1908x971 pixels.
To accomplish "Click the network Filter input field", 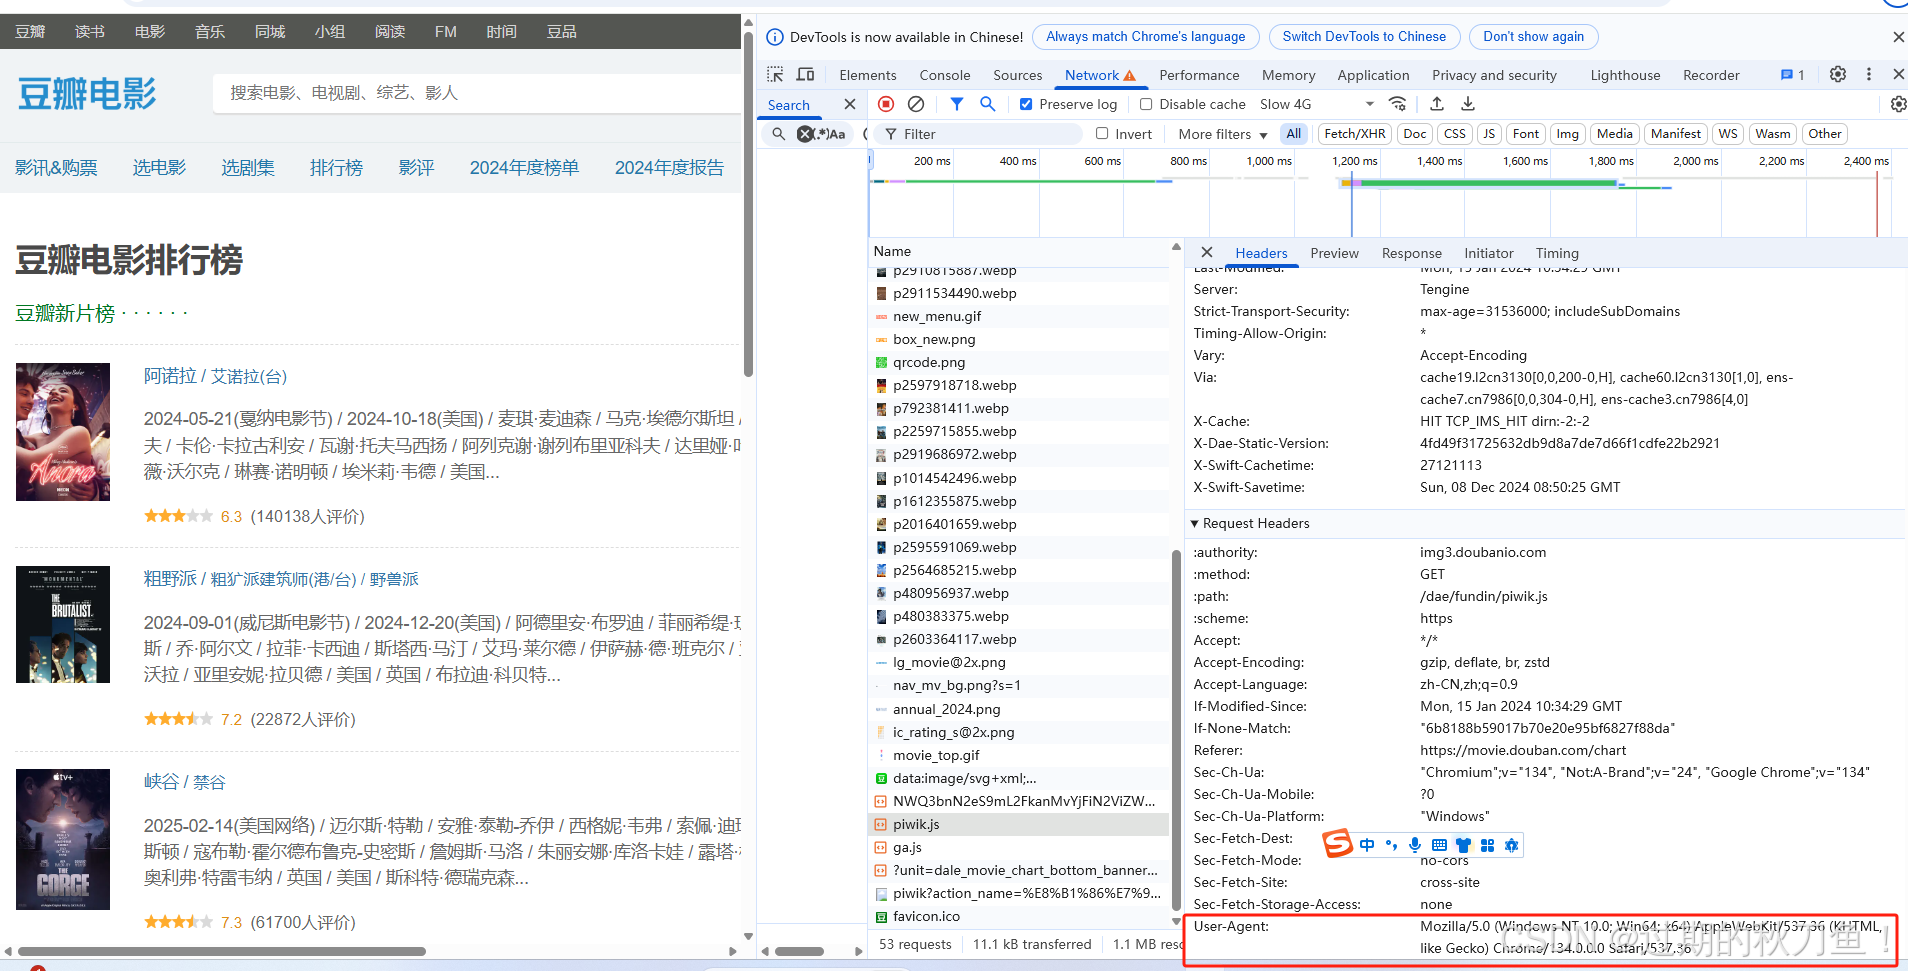I will coord(978,134).
